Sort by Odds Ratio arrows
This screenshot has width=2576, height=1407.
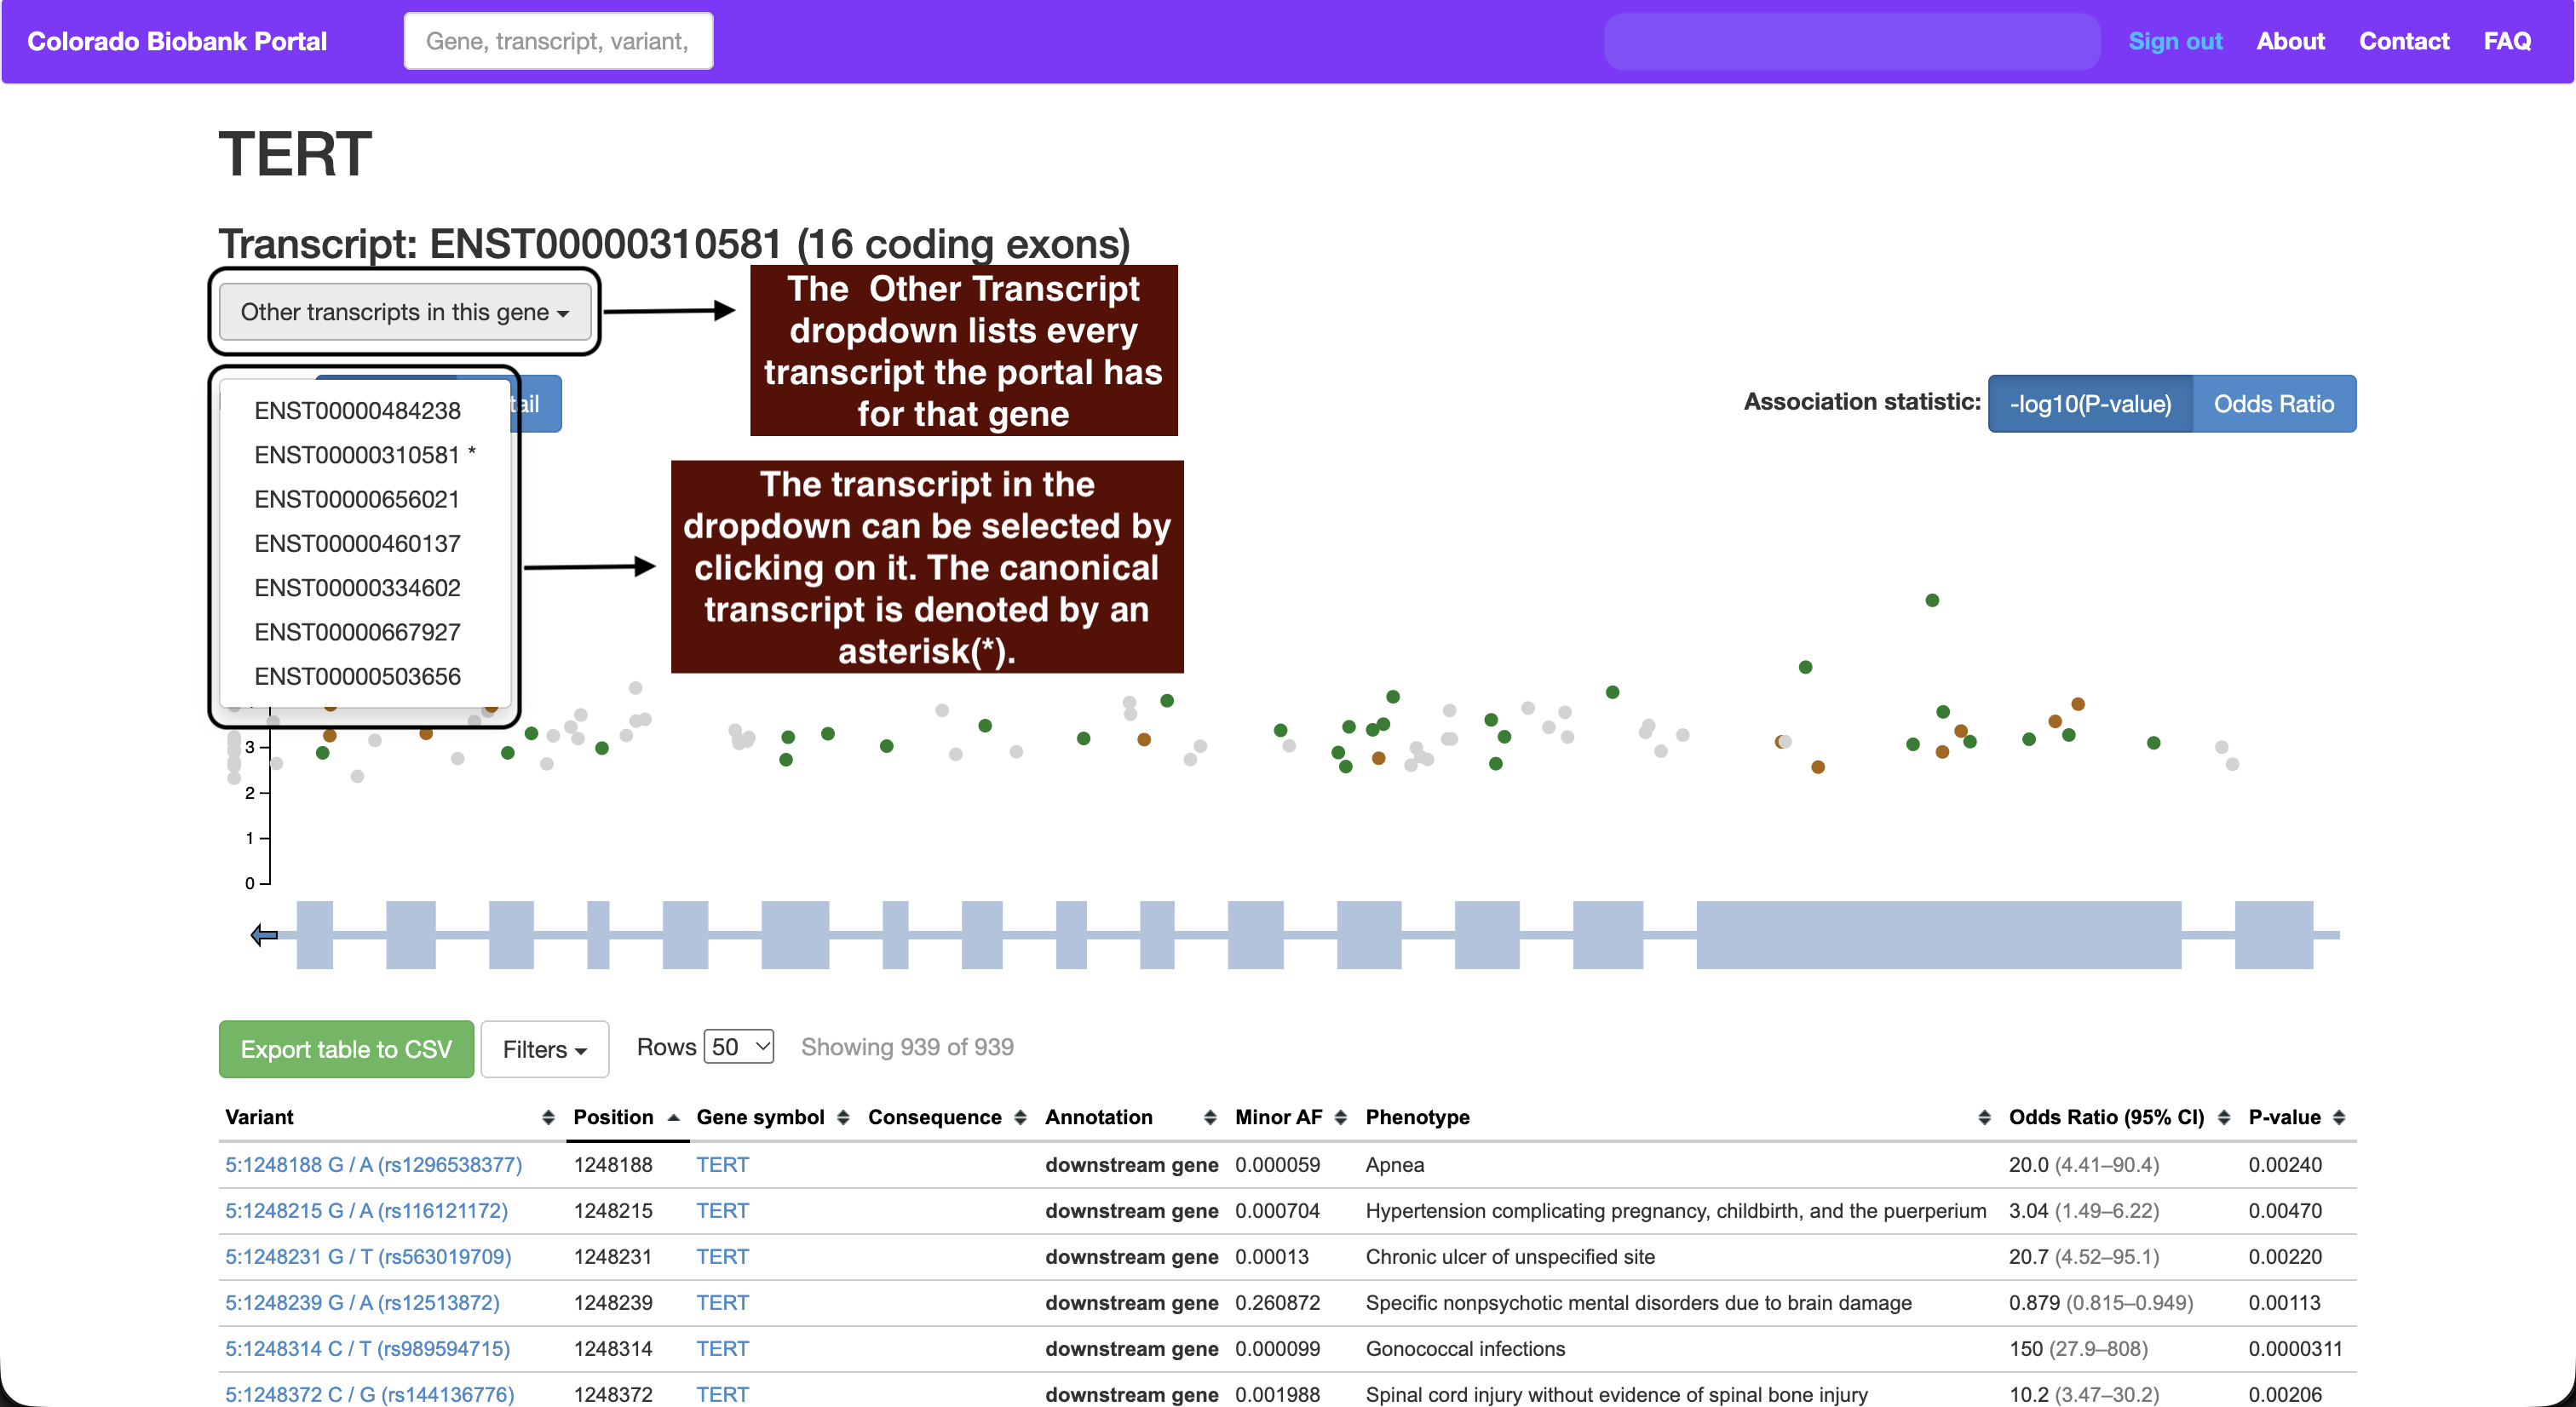pos(2224,1117)
